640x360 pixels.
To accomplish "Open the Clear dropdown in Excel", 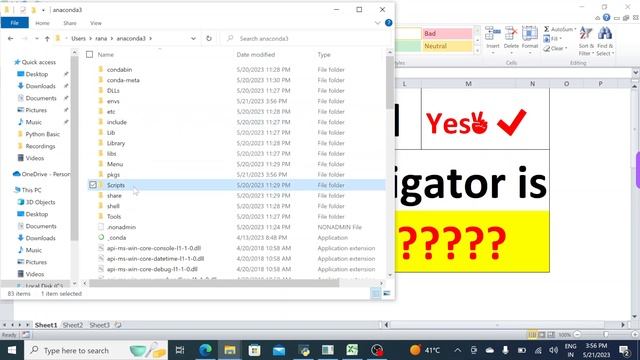I will 555,48.
